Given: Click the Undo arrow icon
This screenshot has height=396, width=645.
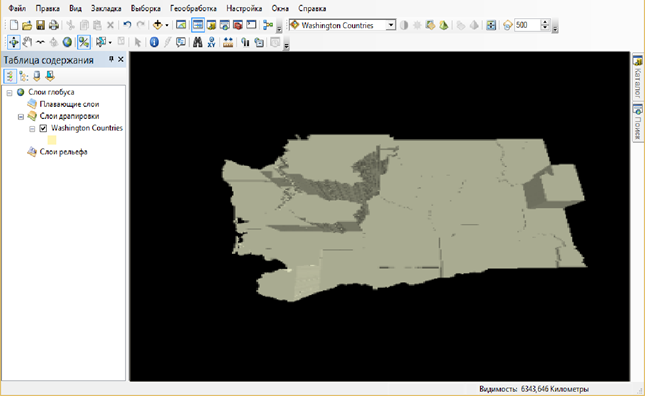Looking at the screenshot, I should click(128, 25).
